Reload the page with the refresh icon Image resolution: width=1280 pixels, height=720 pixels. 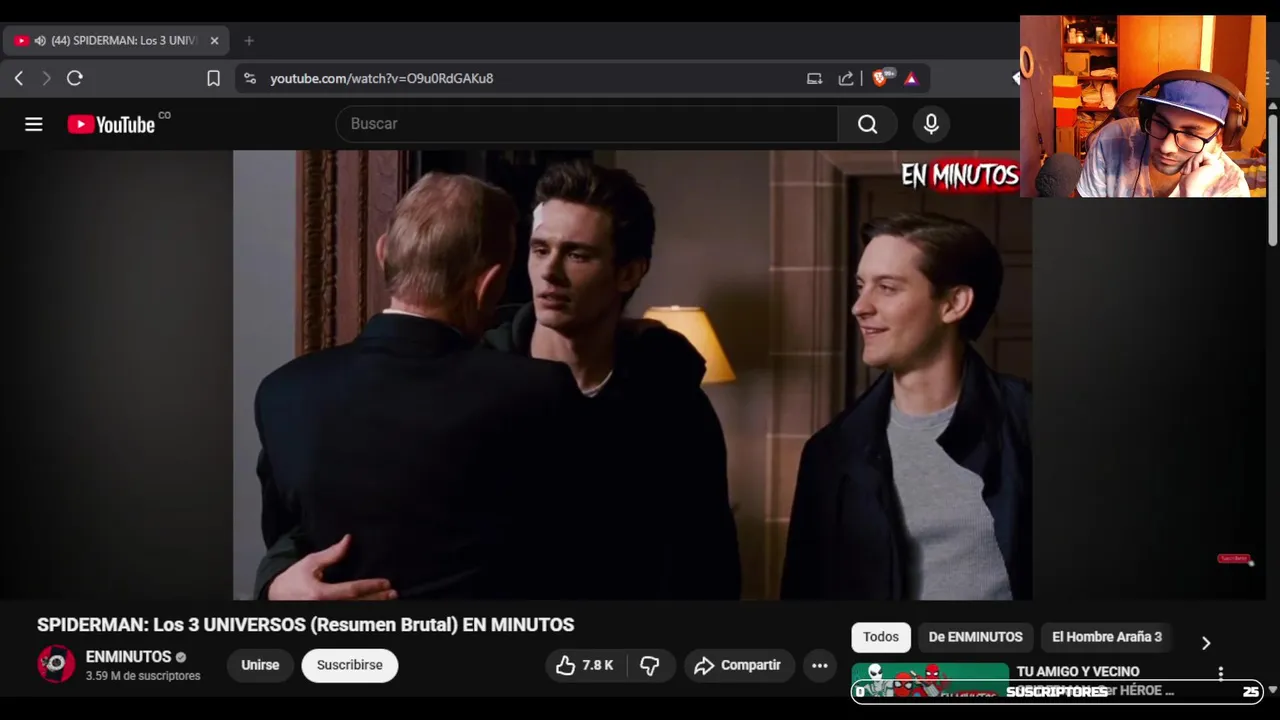click(x=75, y=78)
